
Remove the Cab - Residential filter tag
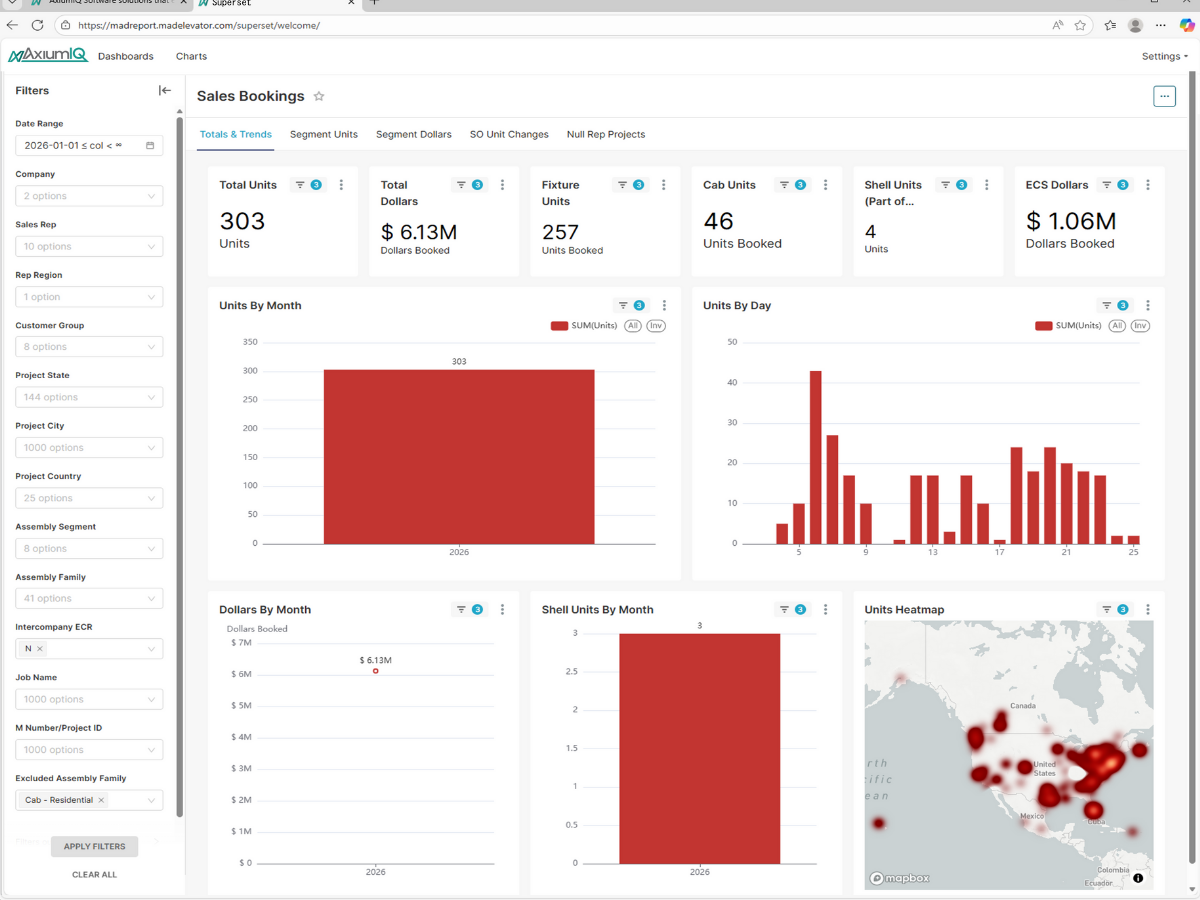coord(101,800)
